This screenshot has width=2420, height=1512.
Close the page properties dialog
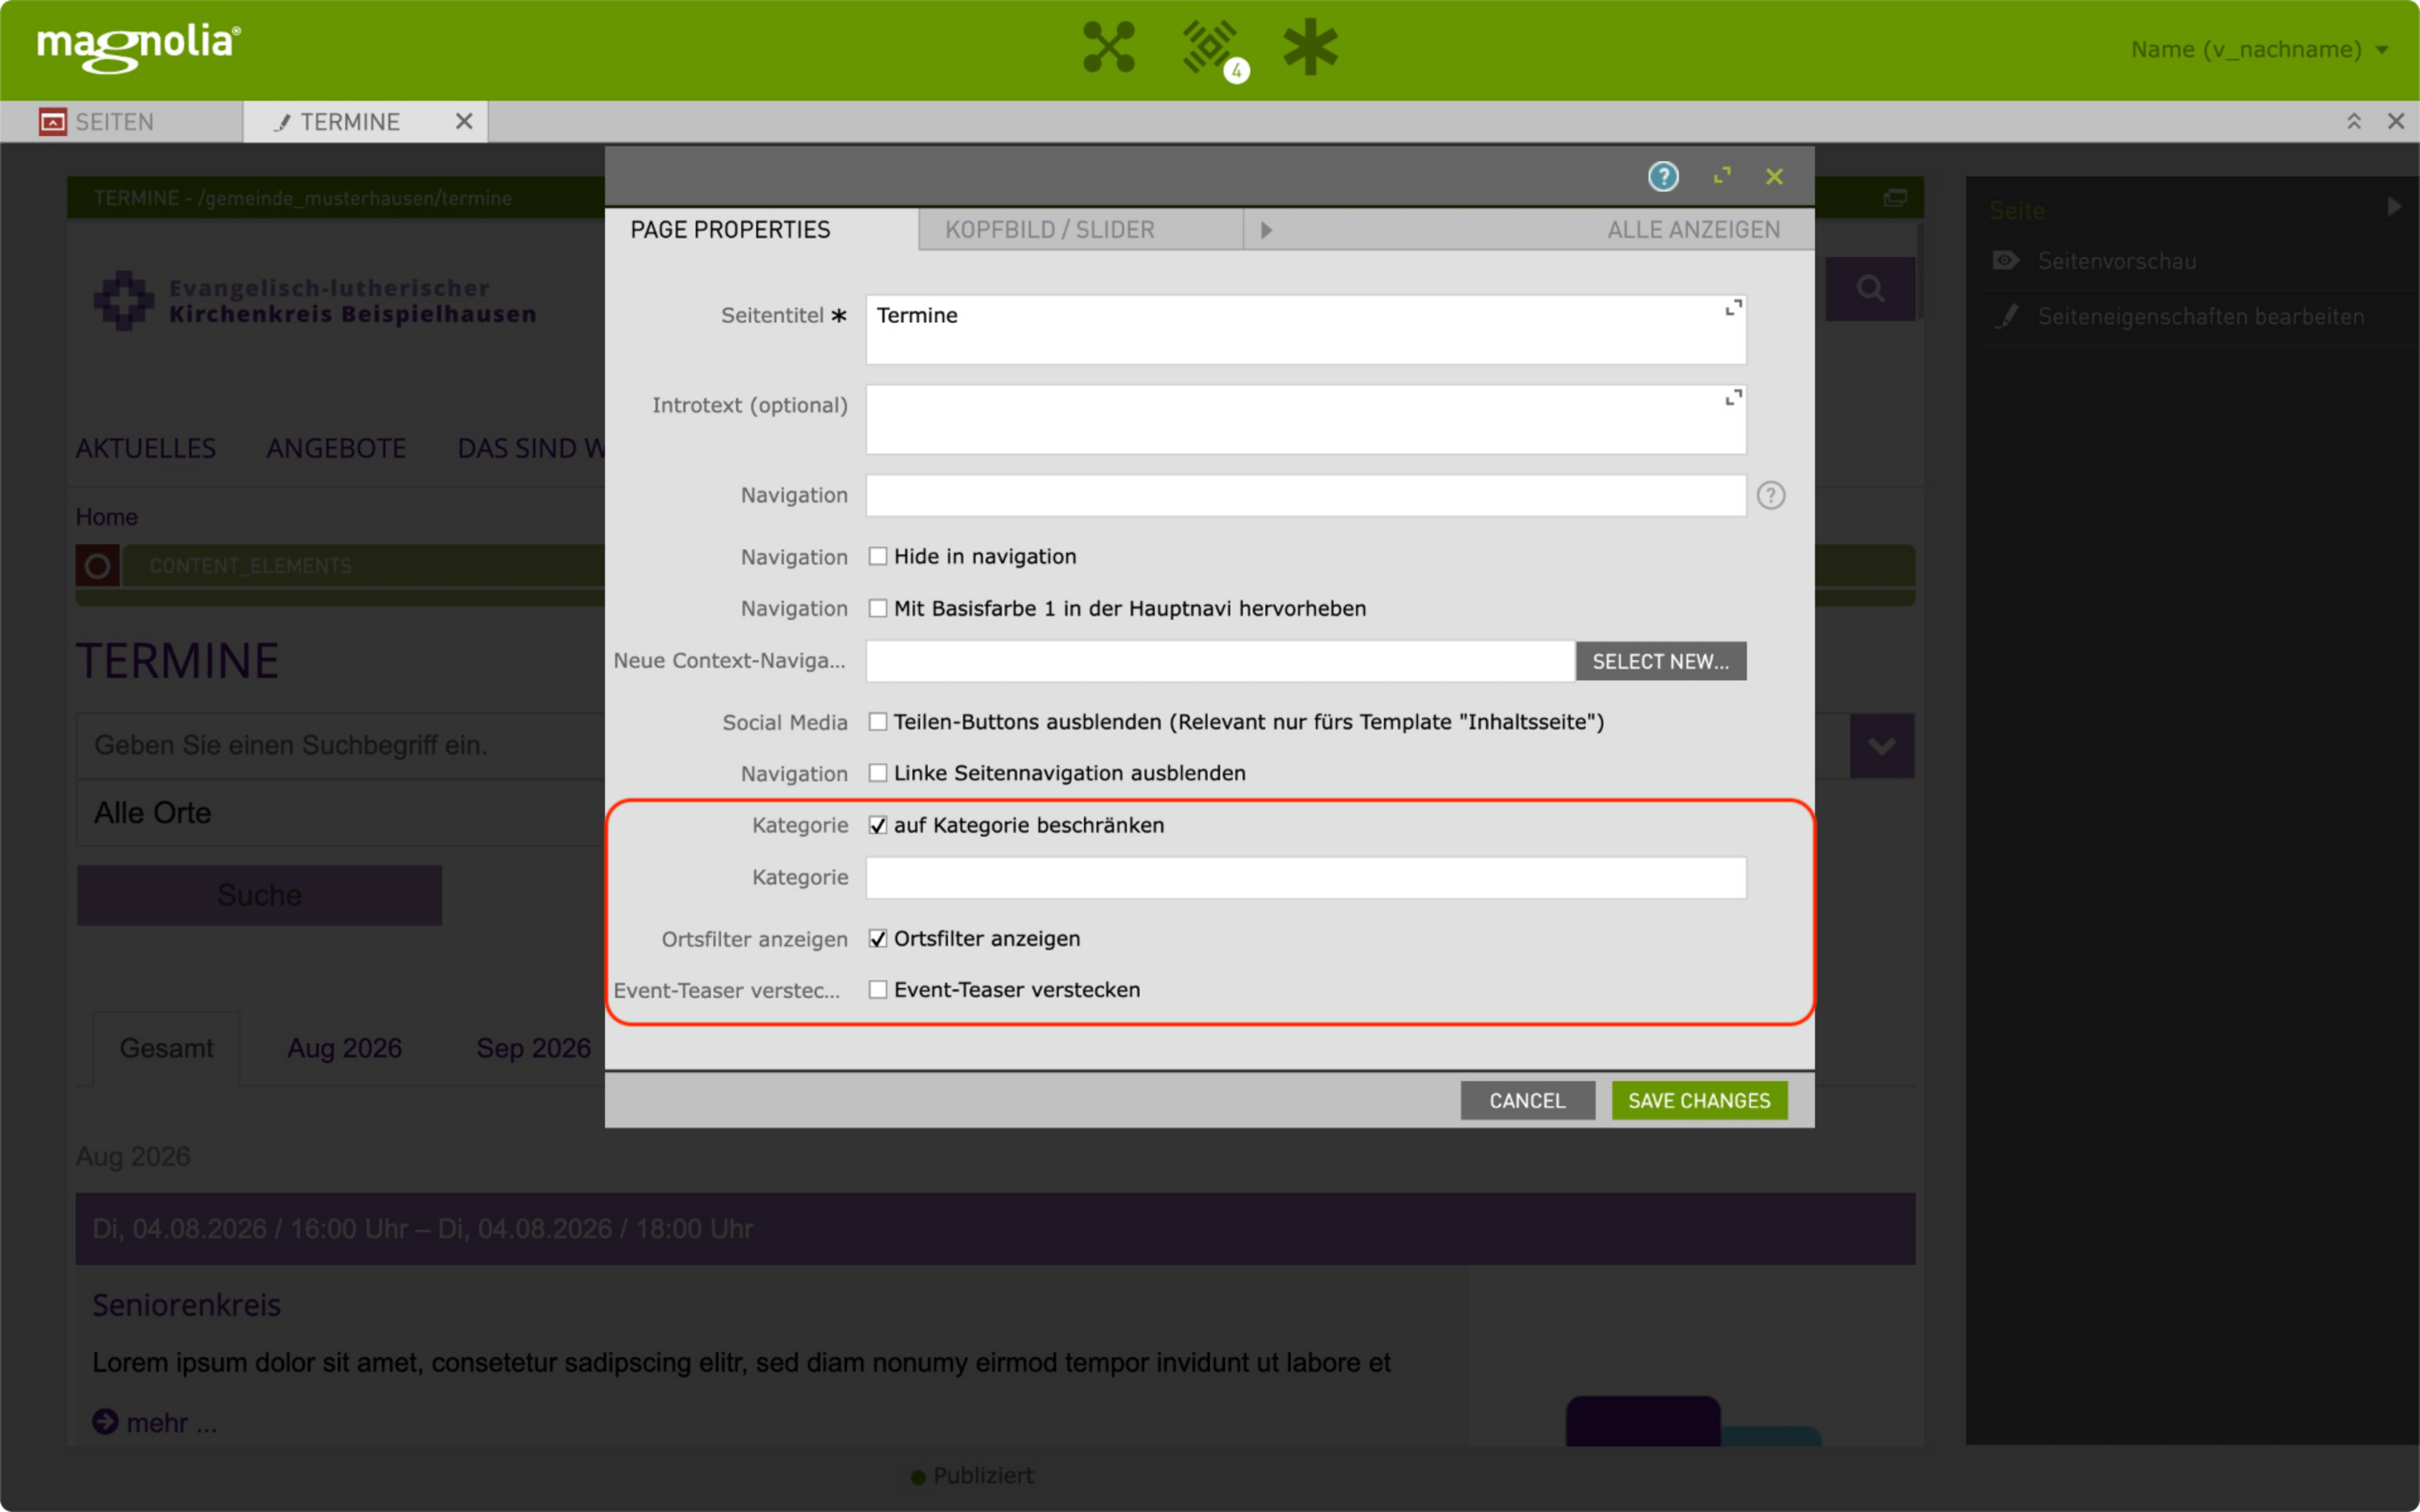click(x=1774, y=177)
